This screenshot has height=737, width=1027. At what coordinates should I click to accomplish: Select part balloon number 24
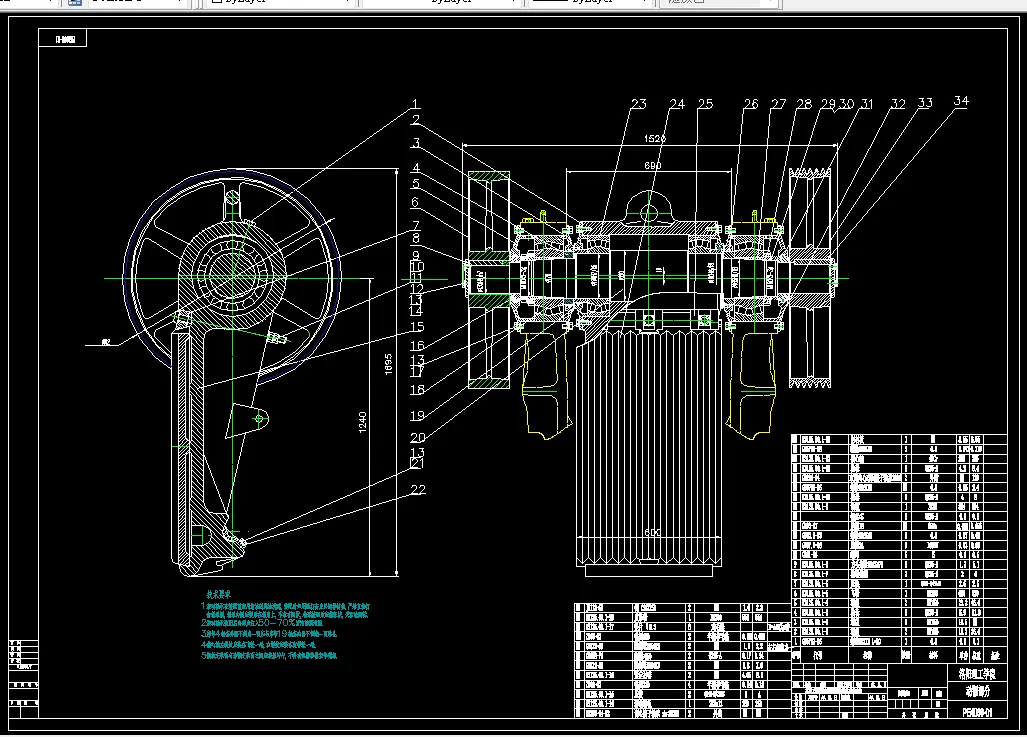pyautogui.click(x=677, y=104)
